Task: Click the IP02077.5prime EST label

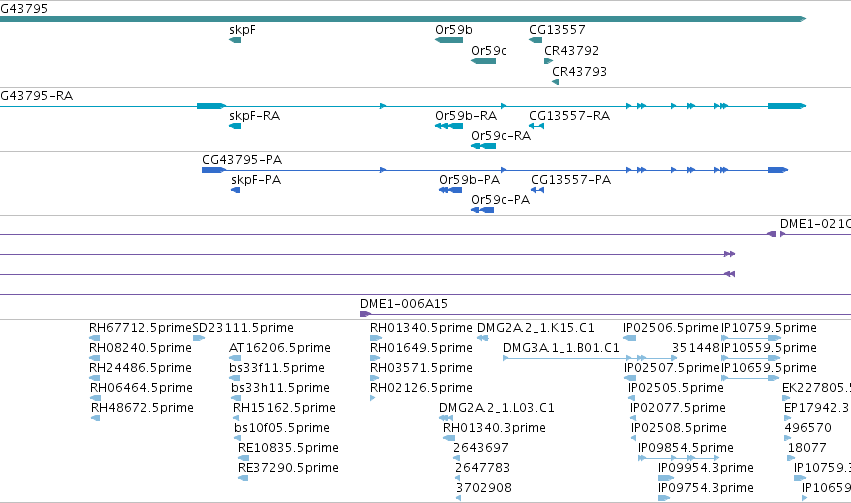Action: point(678,408)
